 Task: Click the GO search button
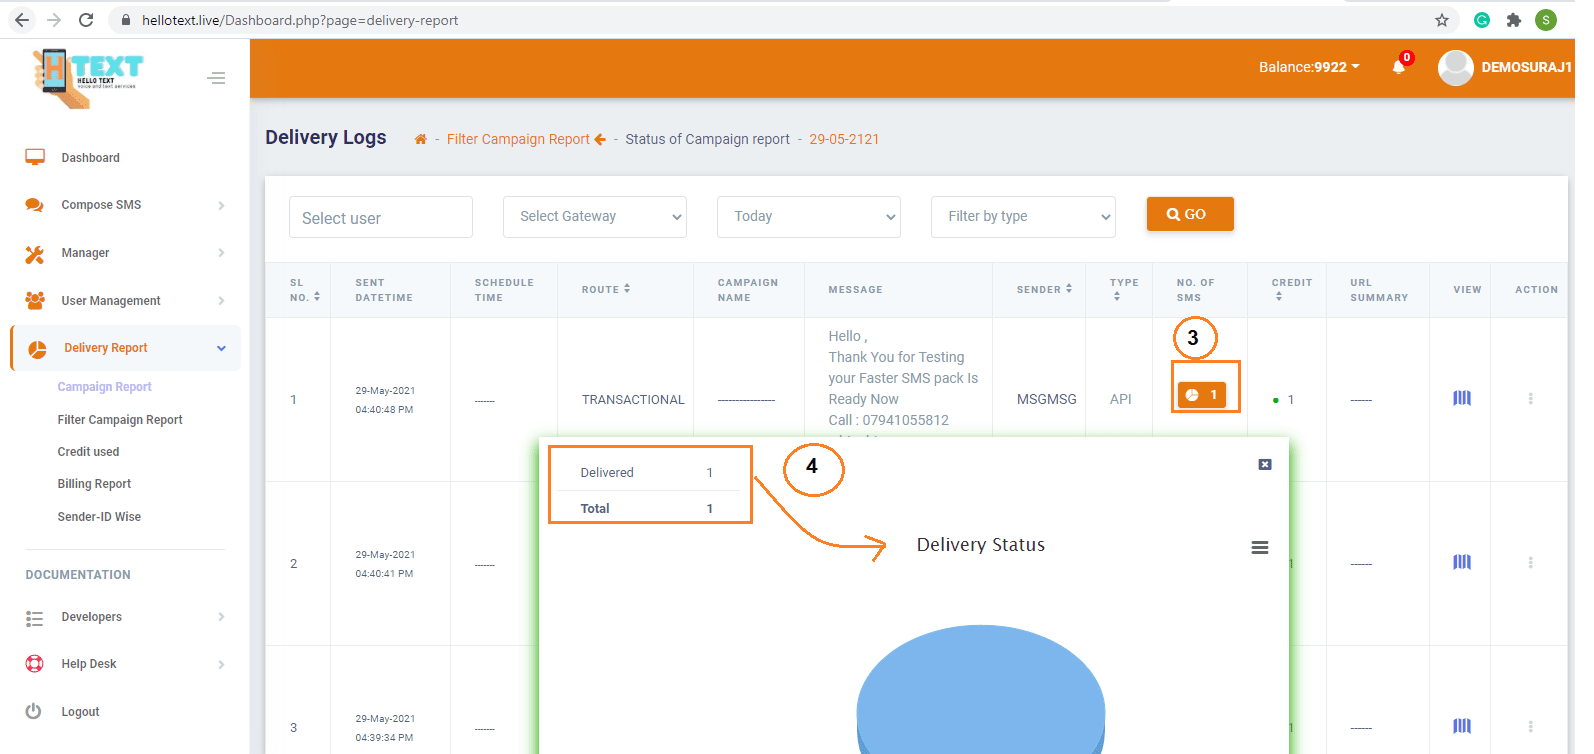(1189, 214)
